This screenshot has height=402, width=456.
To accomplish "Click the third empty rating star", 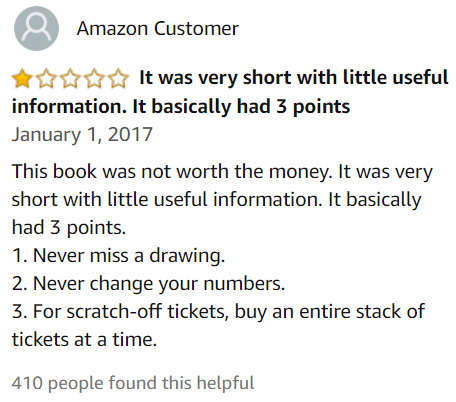I will click(x=70, y=79).
